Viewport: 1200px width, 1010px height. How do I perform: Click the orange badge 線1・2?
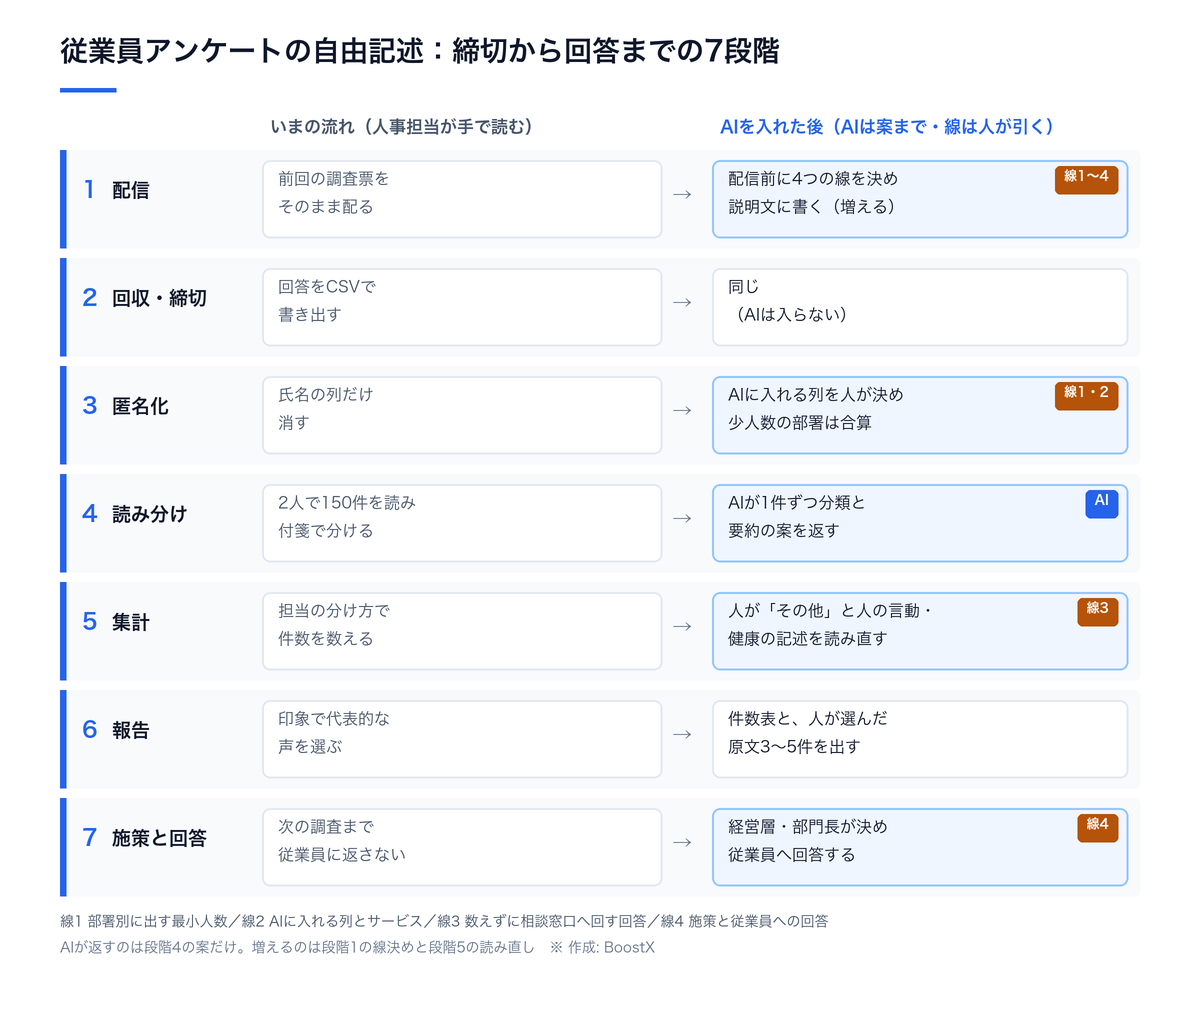point(1086,394)
